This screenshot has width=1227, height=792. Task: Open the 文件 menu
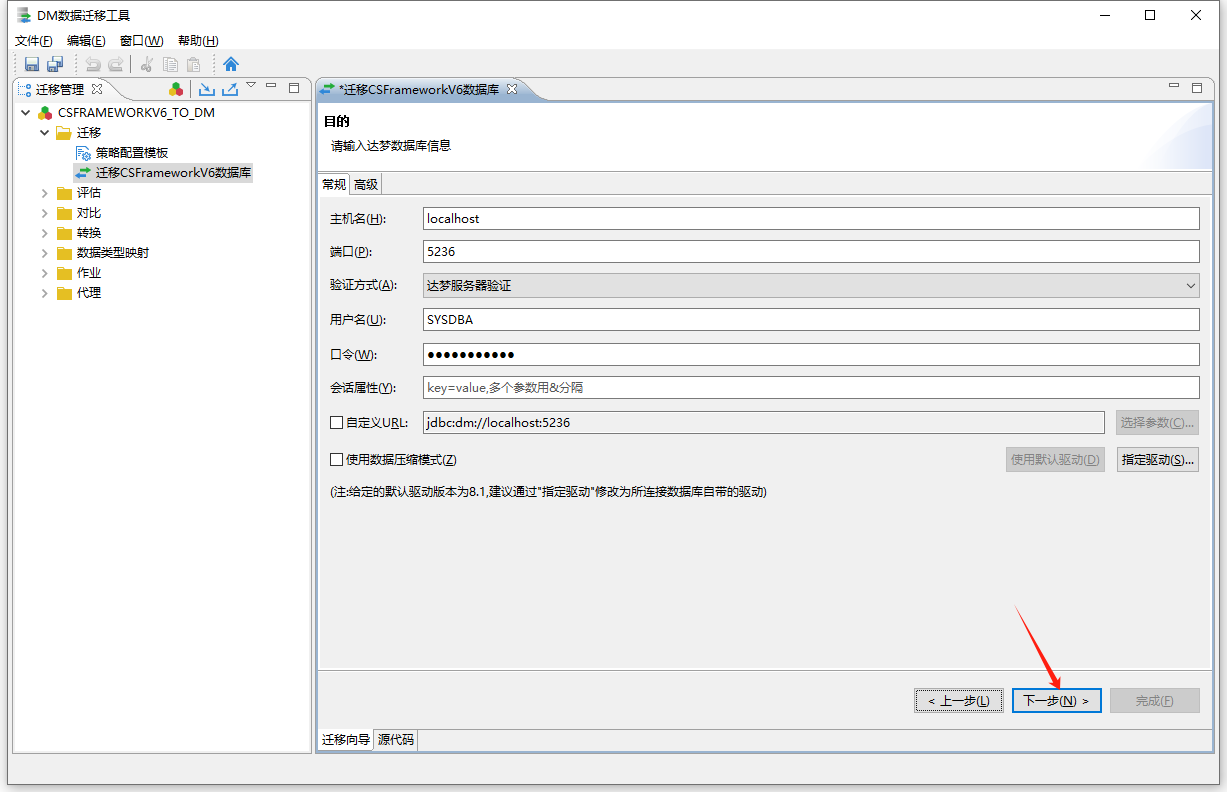click(34, 41)
